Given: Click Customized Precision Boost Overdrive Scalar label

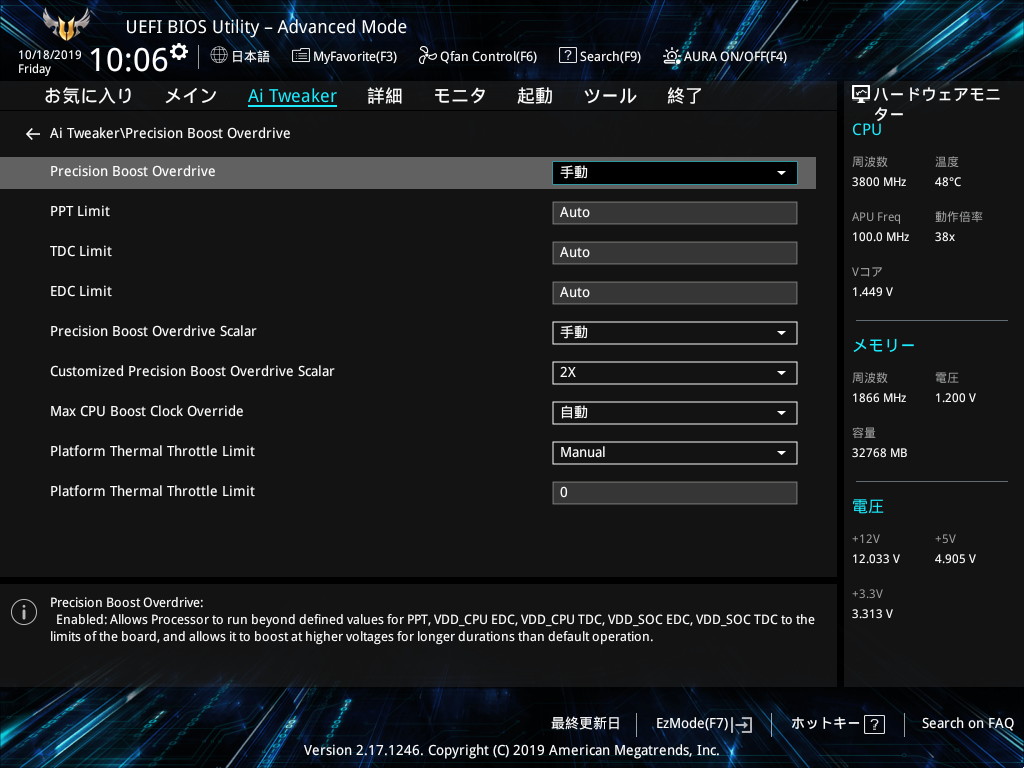Looking at the screenshot, I should 192,372.
